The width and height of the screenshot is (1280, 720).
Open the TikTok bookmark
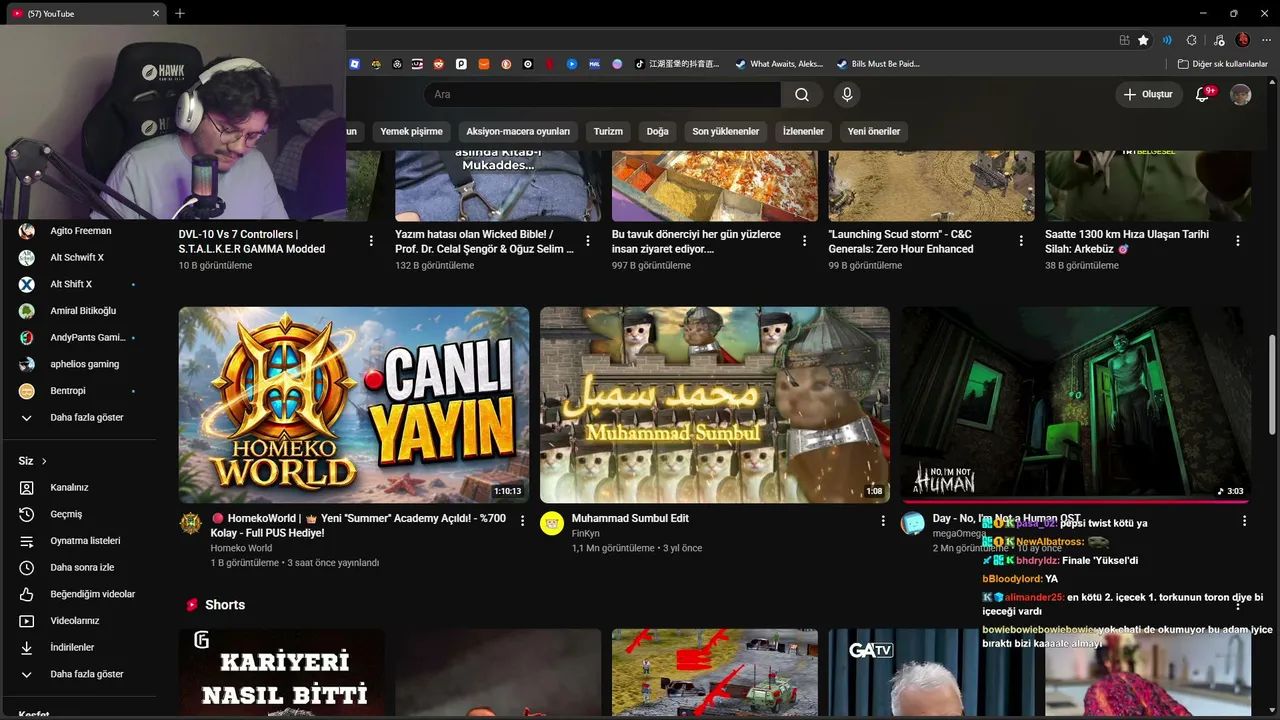[x=679, y=64]
